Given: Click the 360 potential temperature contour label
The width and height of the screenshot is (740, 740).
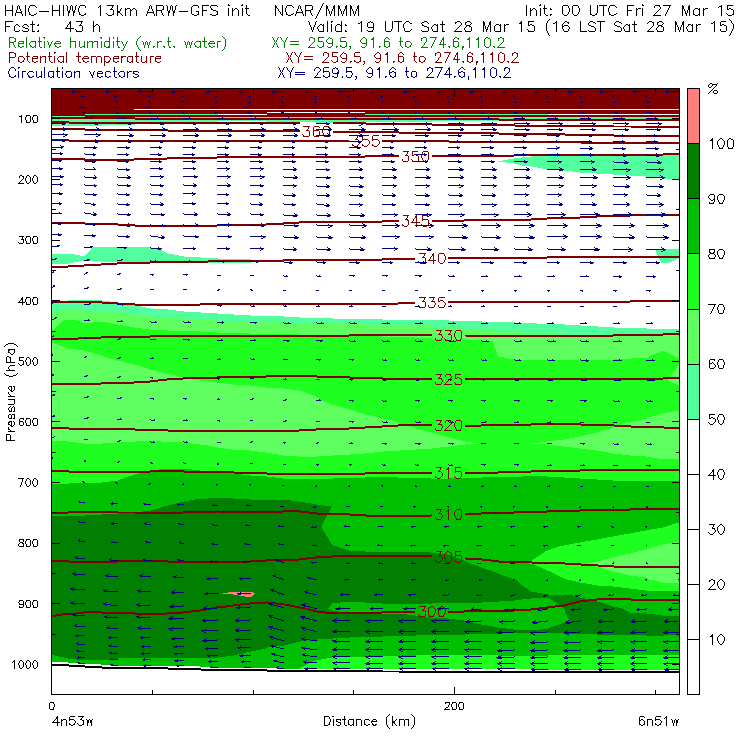Looking at the screenshot, I should click(316, 131).
